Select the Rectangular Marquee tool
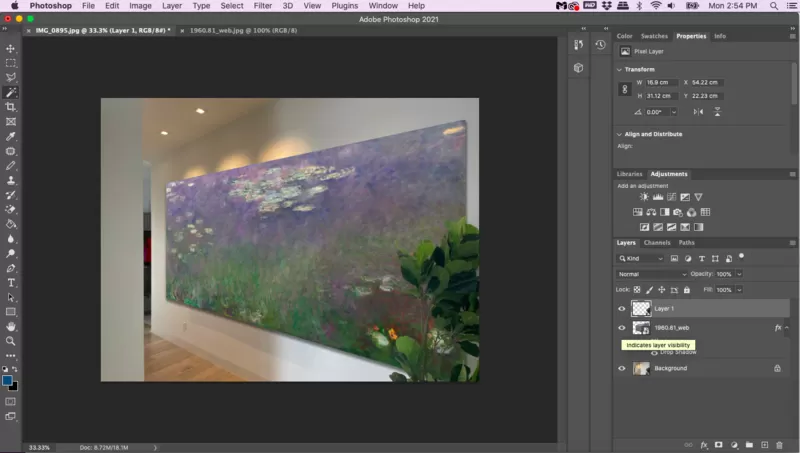800x453 pixels. point(10,63)
